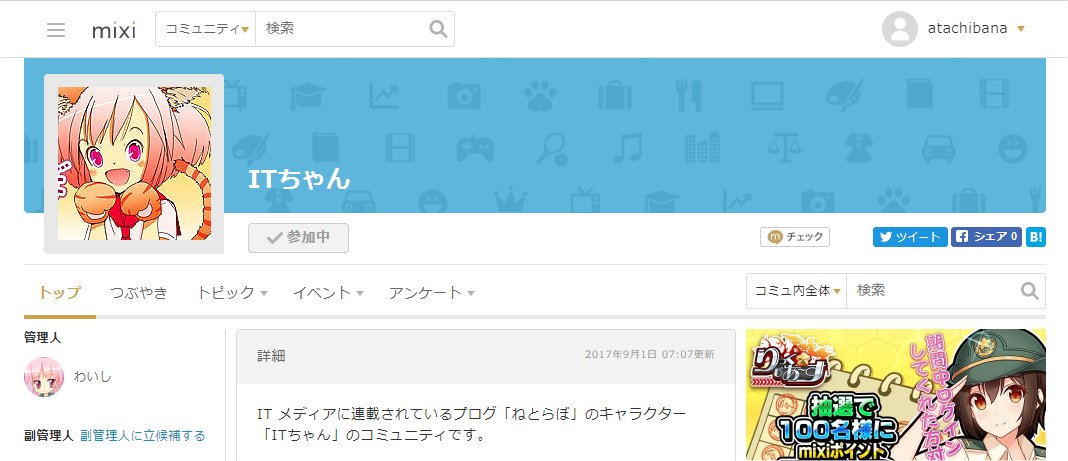Click the atachibana profile avatar icon
Image resolution: width=1068 pixels, height=461 pixels.
click(x=899, y=29)
